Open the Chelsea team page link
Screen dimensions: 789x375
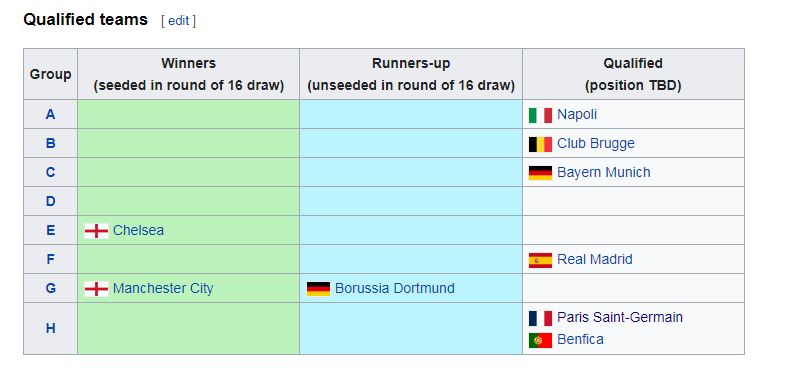coord(138,231)
